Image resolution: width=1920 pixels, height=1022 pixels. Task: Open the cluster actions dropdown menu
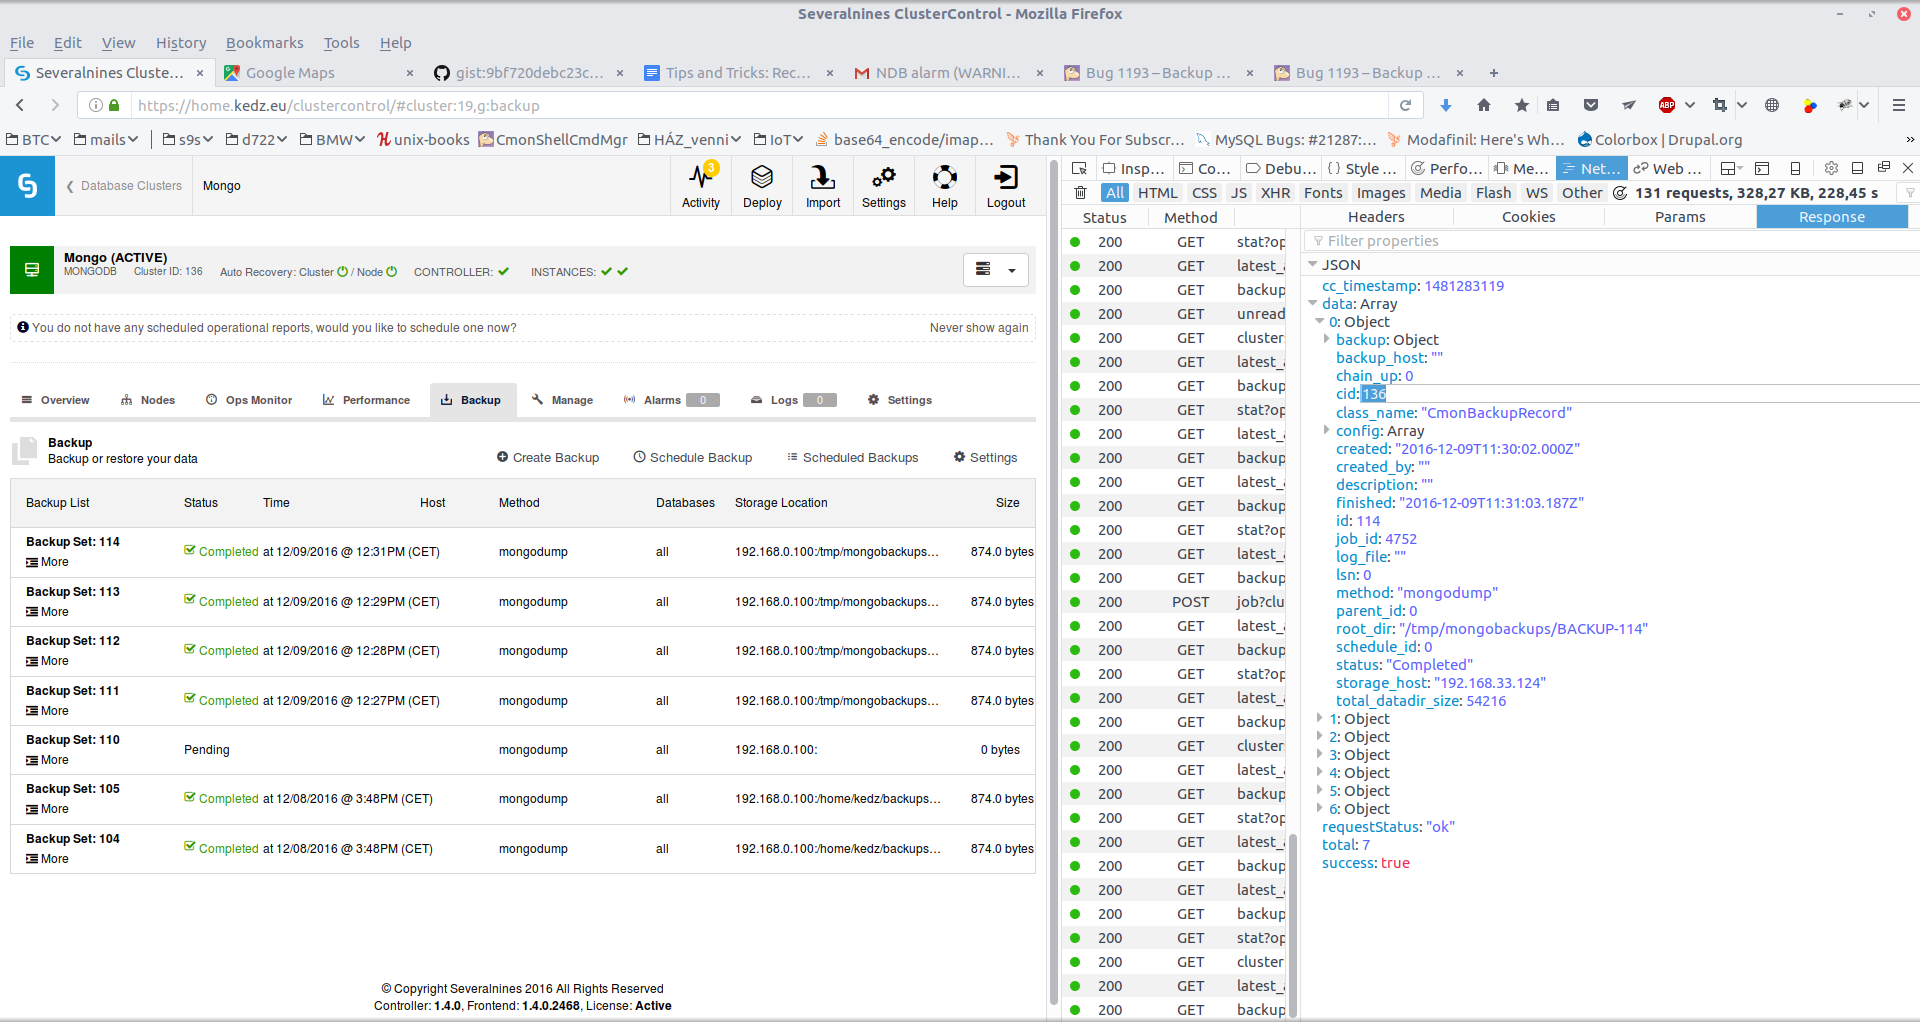point(996,270)
